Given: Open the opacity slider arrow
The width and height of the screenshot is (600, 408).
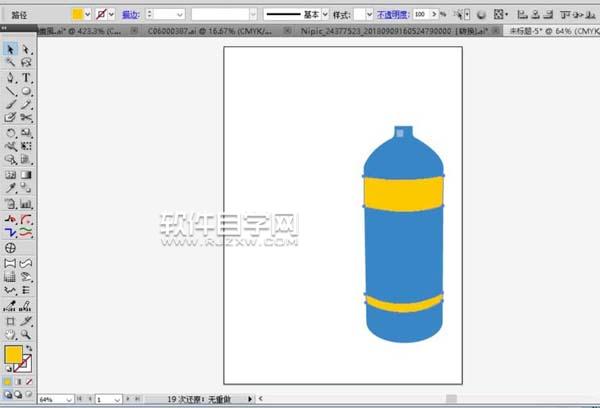Looking at the screenshot, I should point(434,15).
